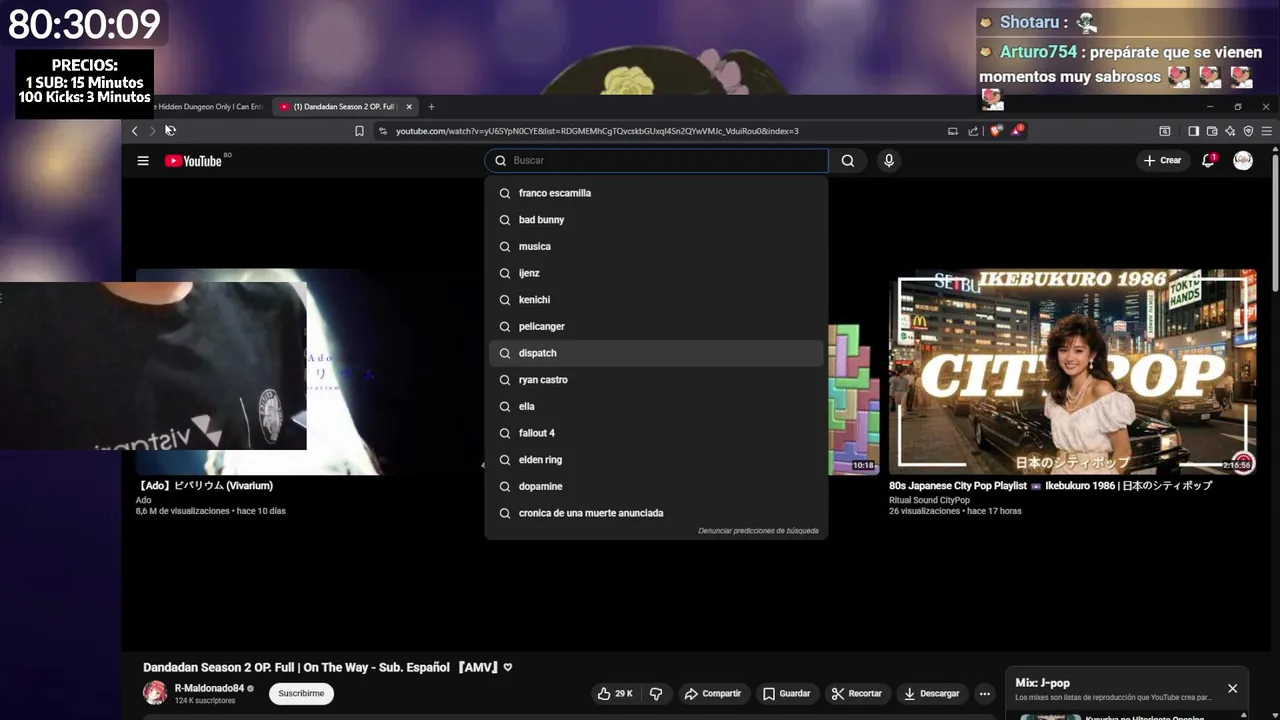Go to YouTube home via the logo
This screenshot has height=720, width=1280.
193,161
